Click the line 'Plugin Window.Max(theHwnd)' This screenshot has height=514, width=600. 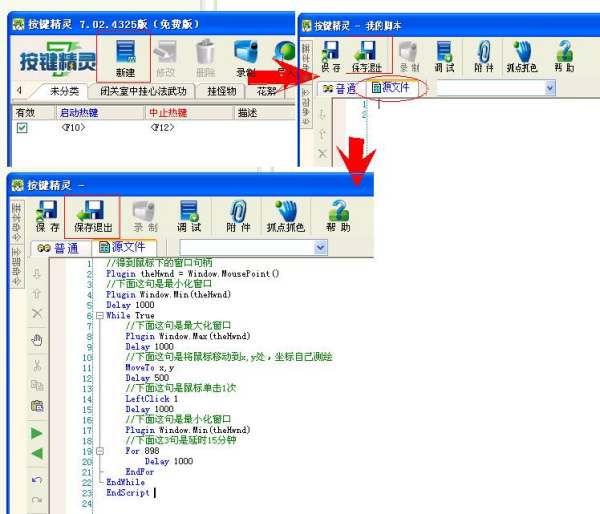pyautogui.click(x=188, y=336)
